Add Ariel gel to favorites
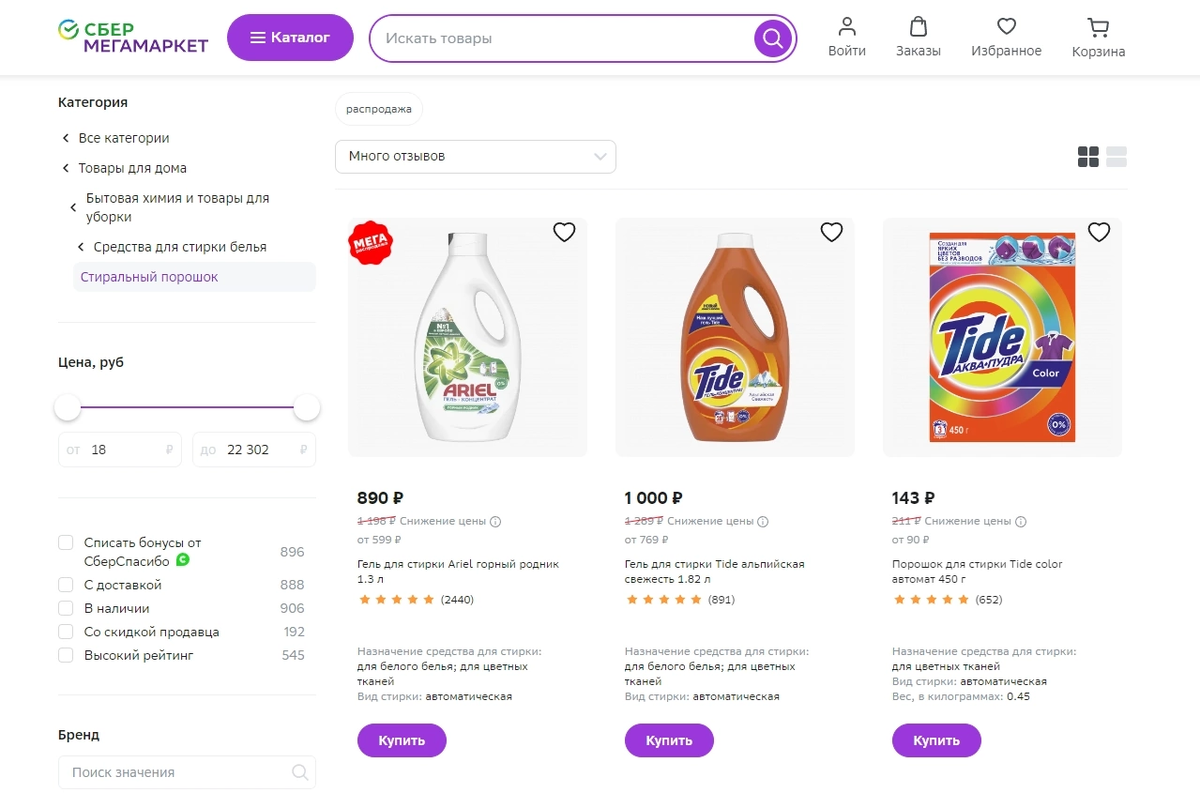Viewport: 1200px width, 793px height. (564, 232)
